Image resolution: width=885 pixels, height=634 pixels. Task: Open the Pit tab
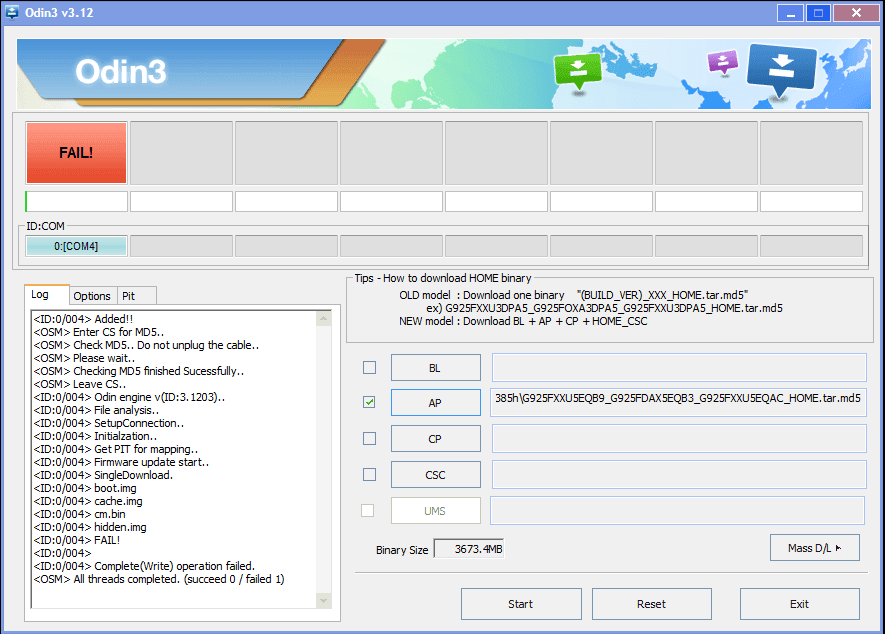click(136, 296)
